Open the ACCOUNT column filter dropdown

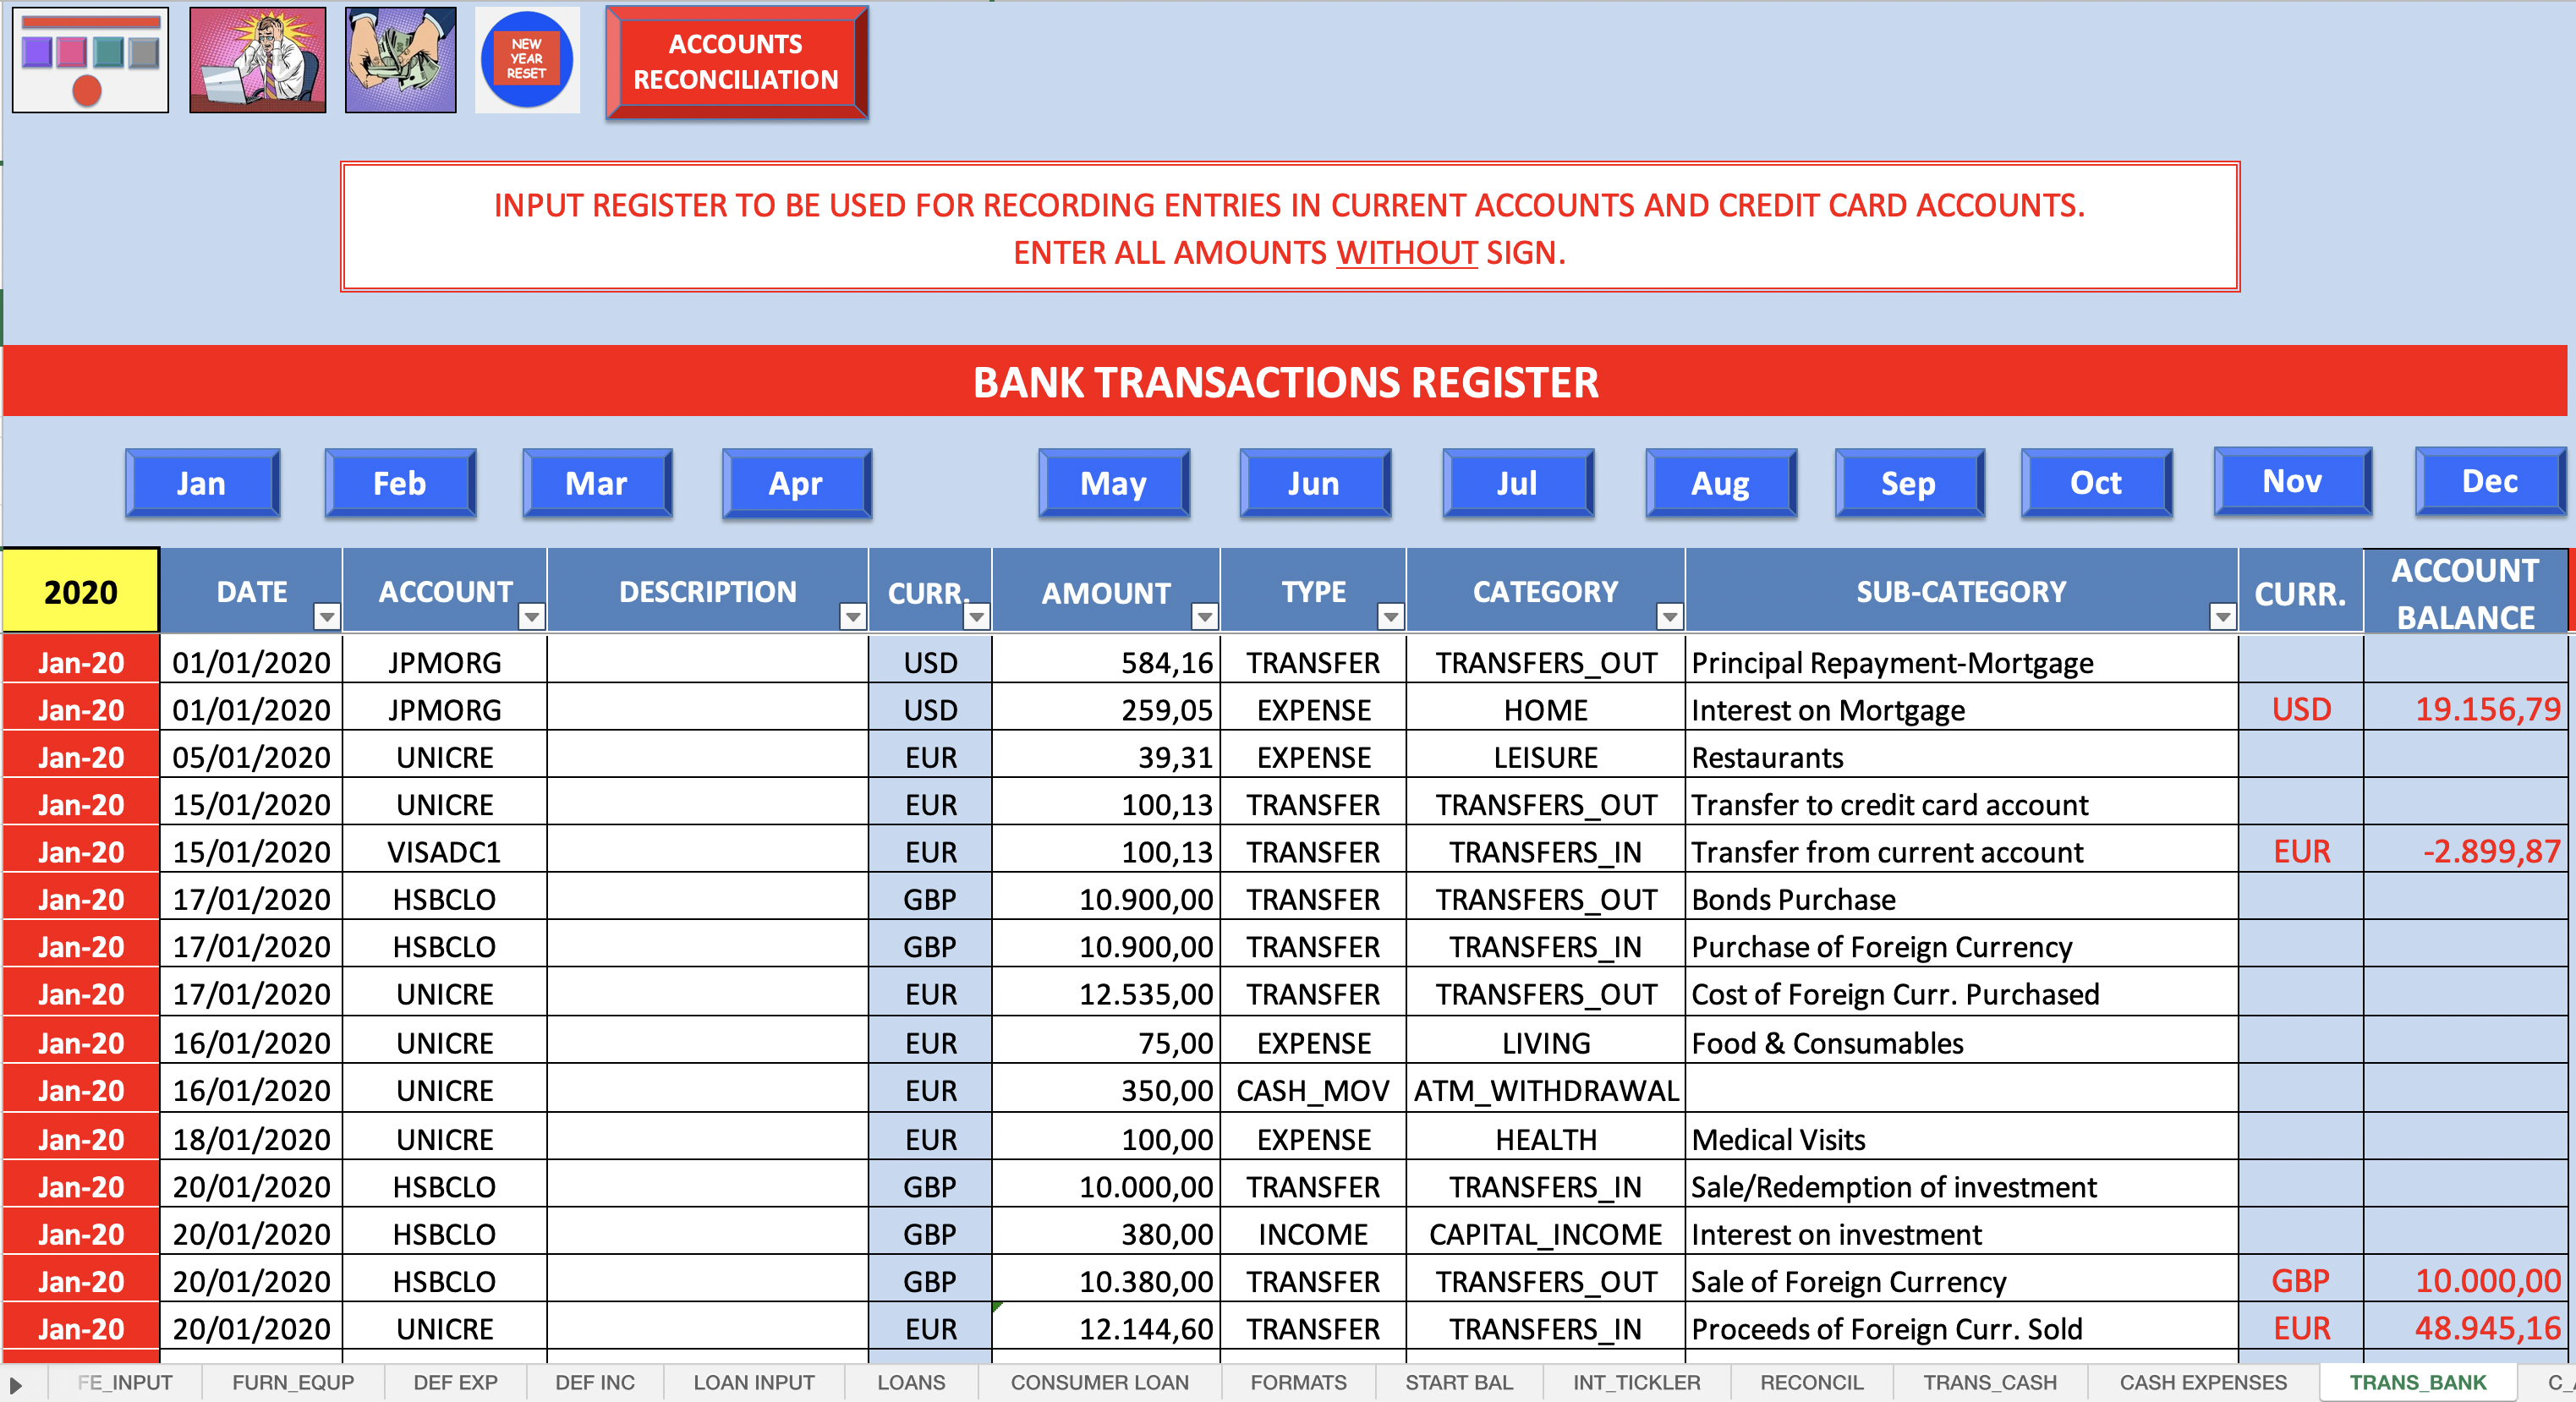(532, 616)
